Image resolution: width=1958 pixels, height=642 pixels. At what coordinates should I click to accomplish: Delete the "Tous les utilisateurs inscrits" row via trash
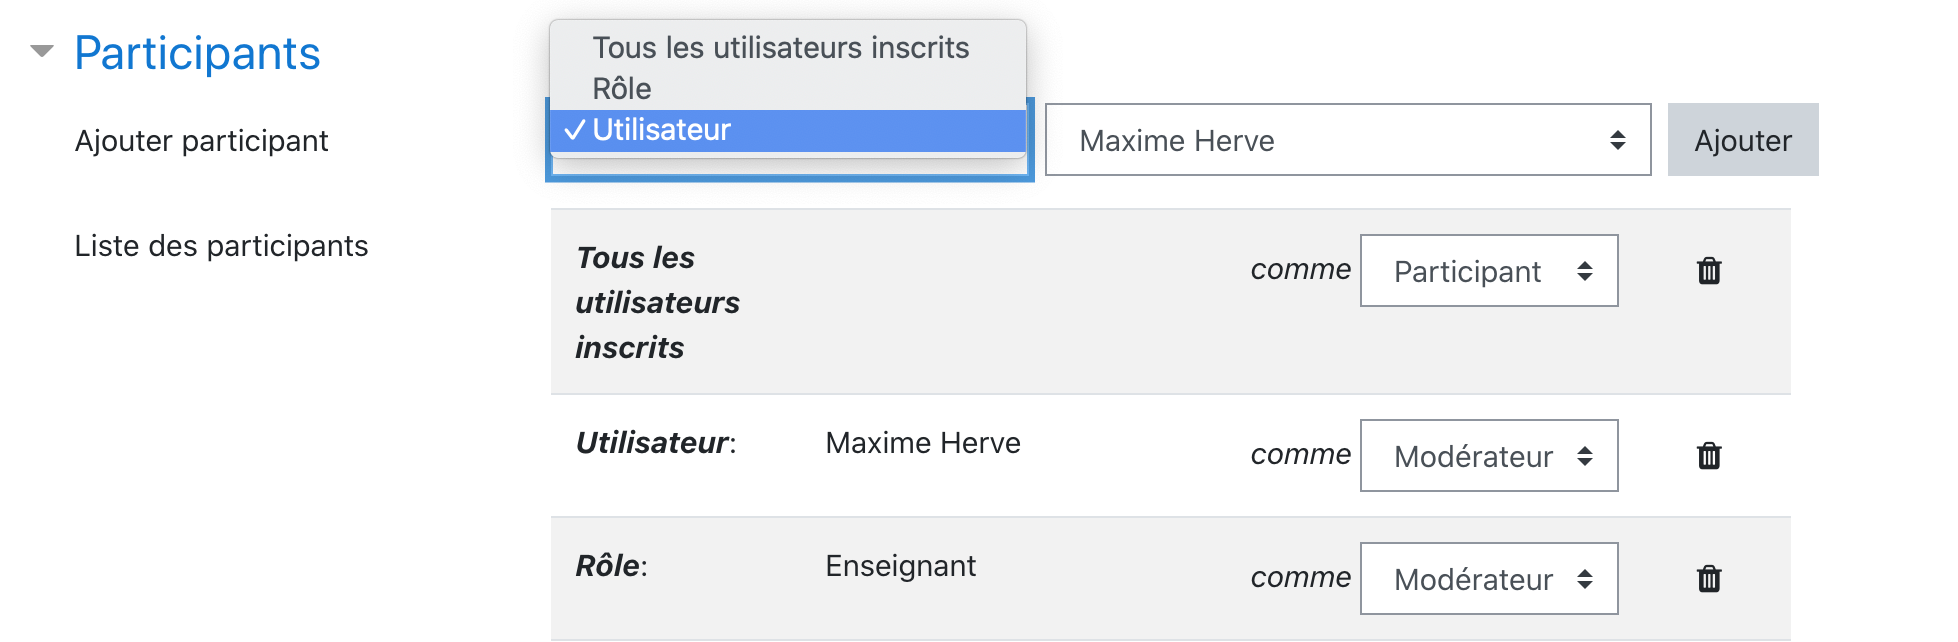pos(1709,271)
